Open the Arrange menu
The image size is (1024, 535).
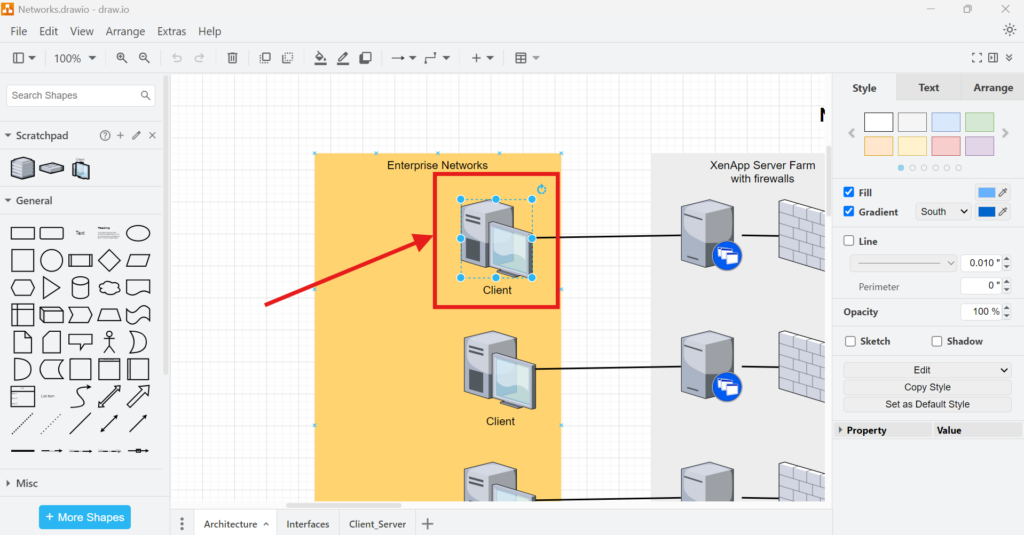click(125, 31)
